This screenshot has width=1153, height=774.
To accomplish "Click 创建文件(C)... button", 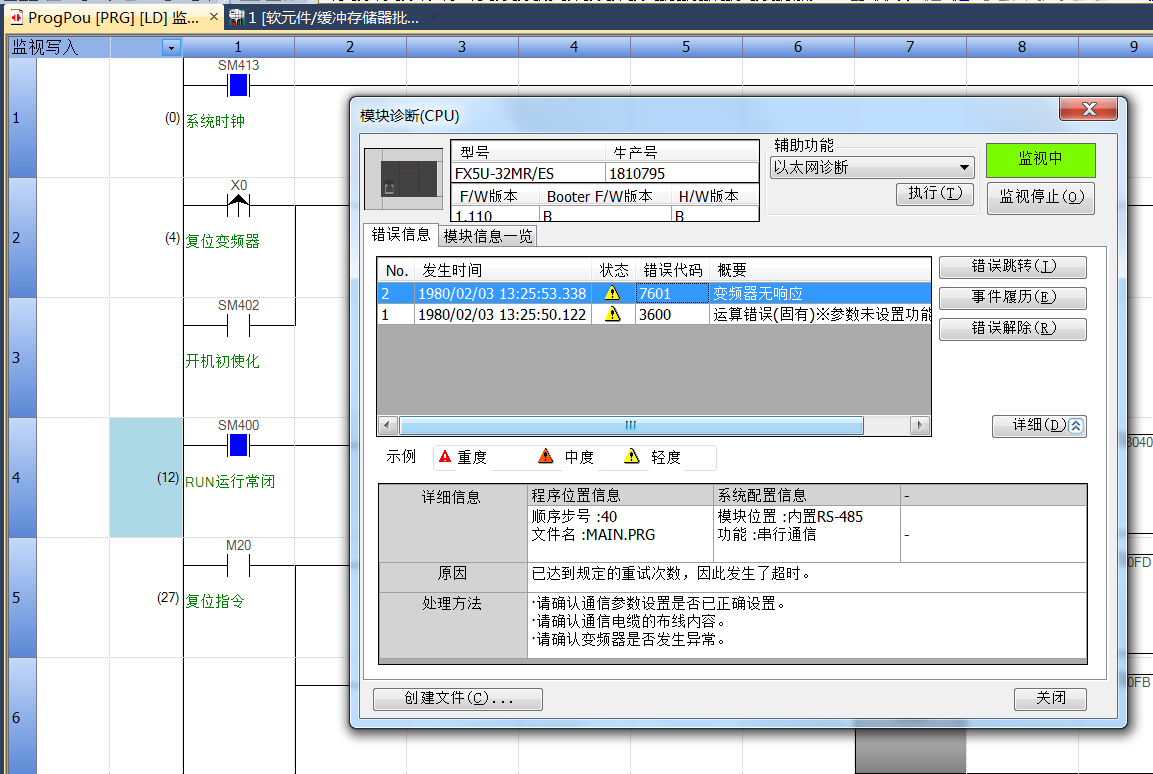I will (x=458, y=699).
